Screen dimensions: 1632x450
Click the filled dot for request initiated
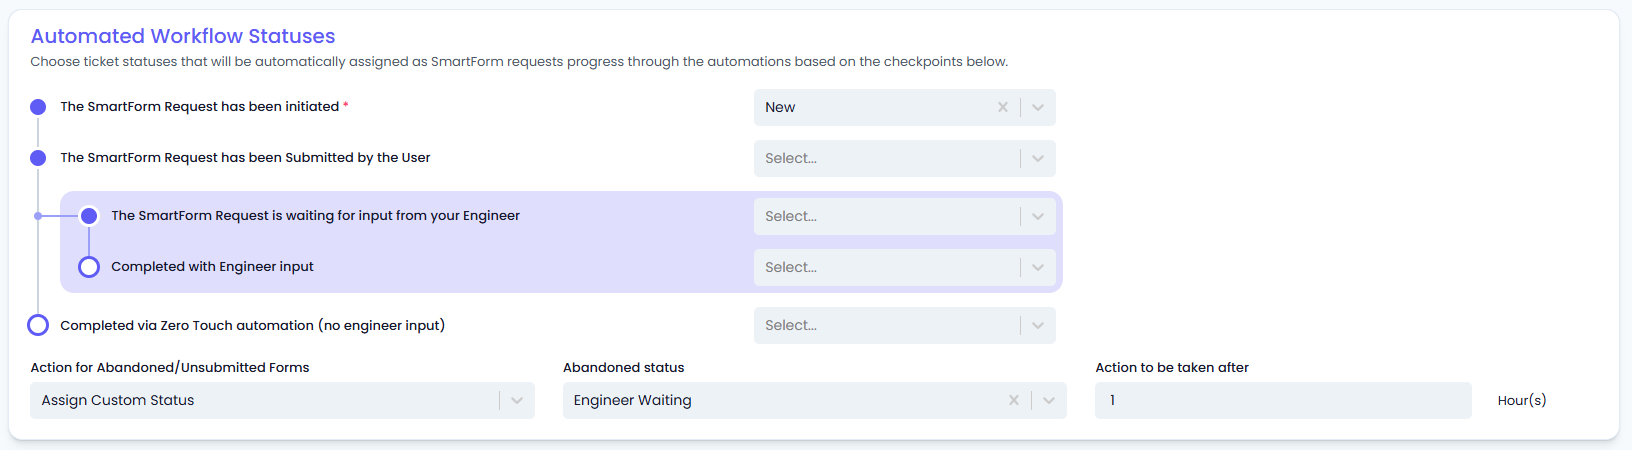[38, 107]
